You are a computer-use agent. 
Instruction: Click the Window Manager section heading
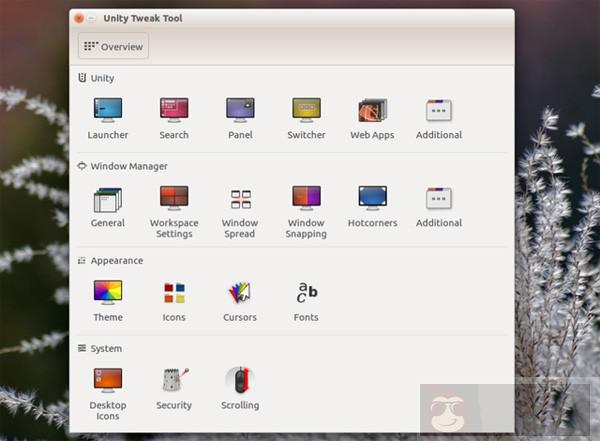coord(123,166)
